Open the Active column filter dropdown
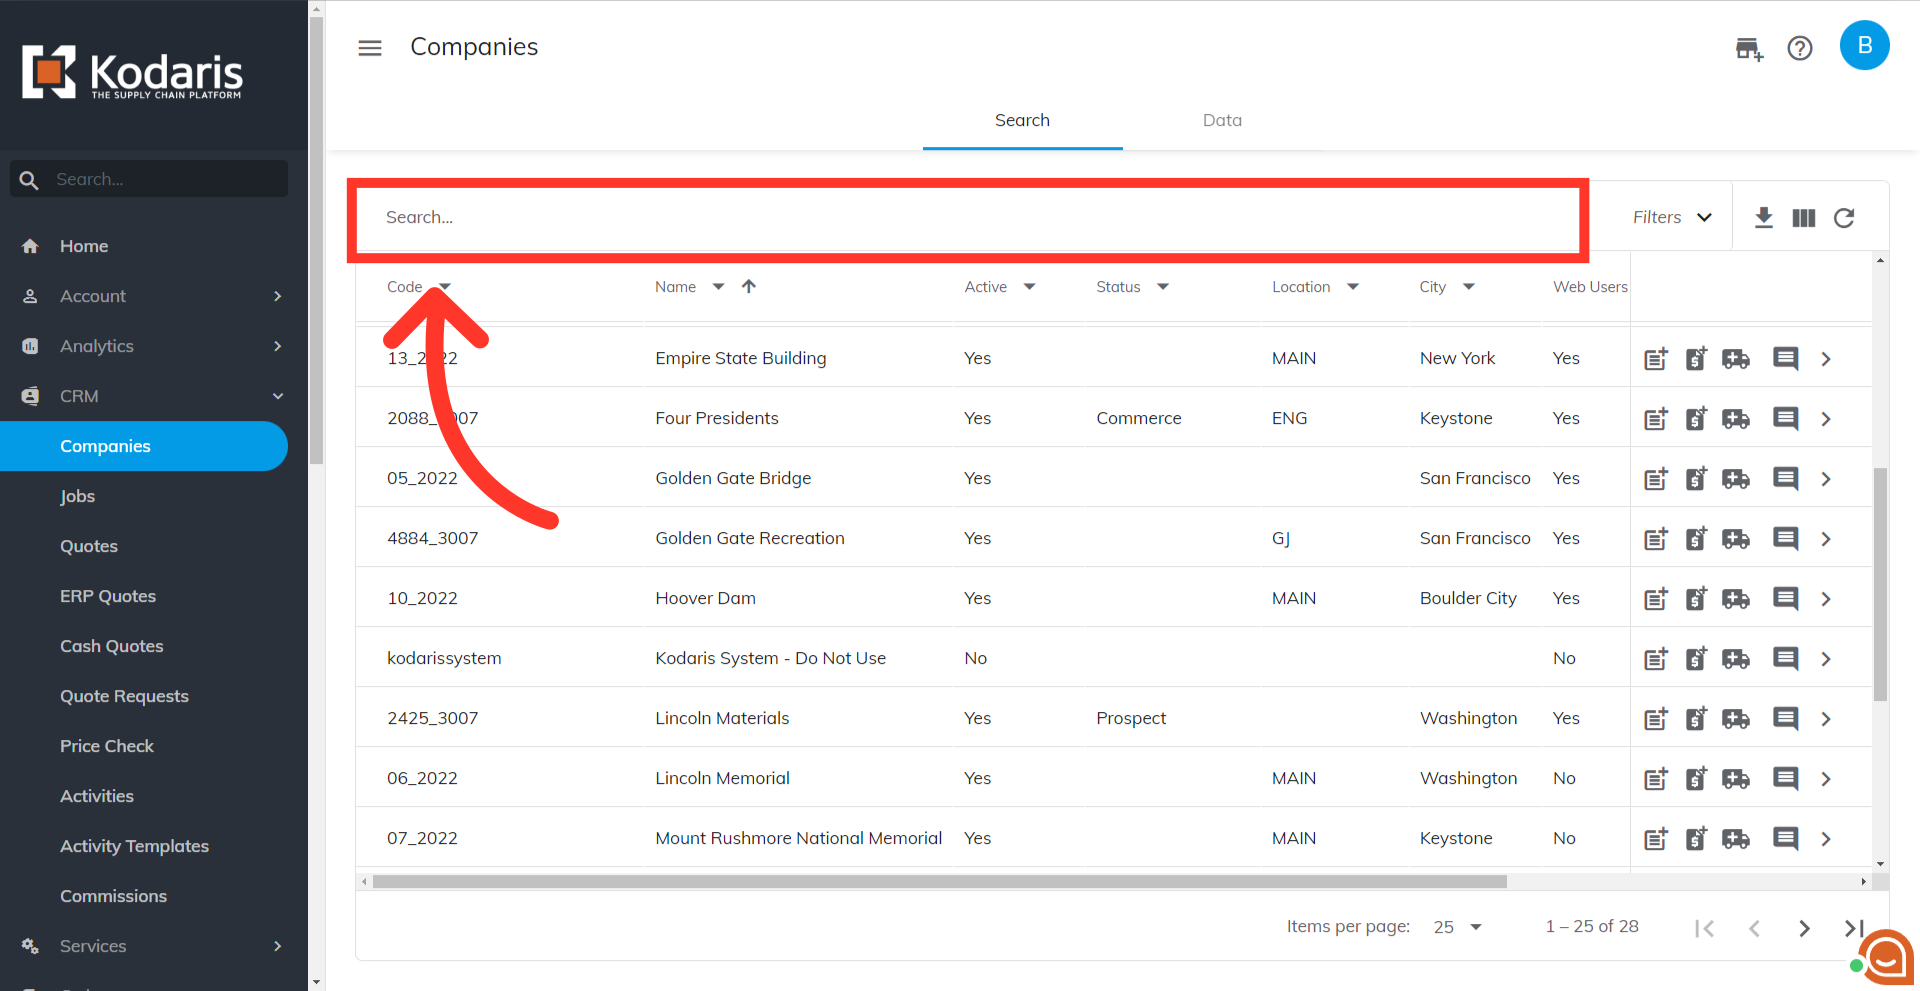The image size is (1920, 991). [x=1029, y=287]
